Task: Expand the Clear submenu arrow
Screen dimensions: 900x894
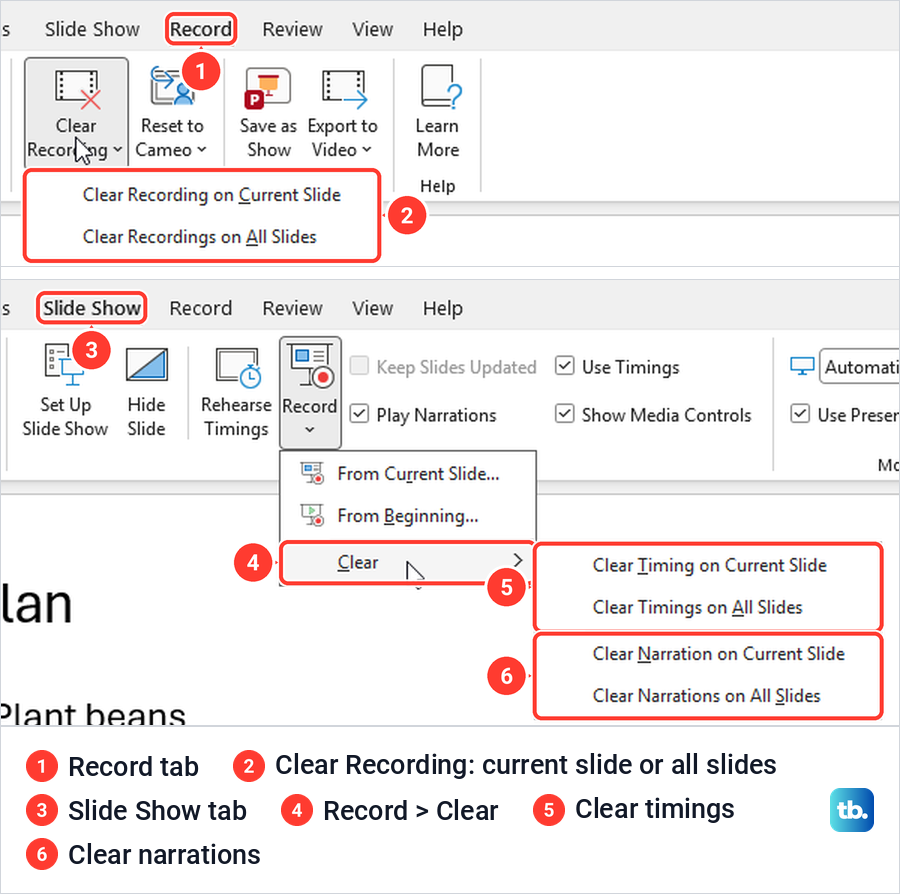Action: 518,560
